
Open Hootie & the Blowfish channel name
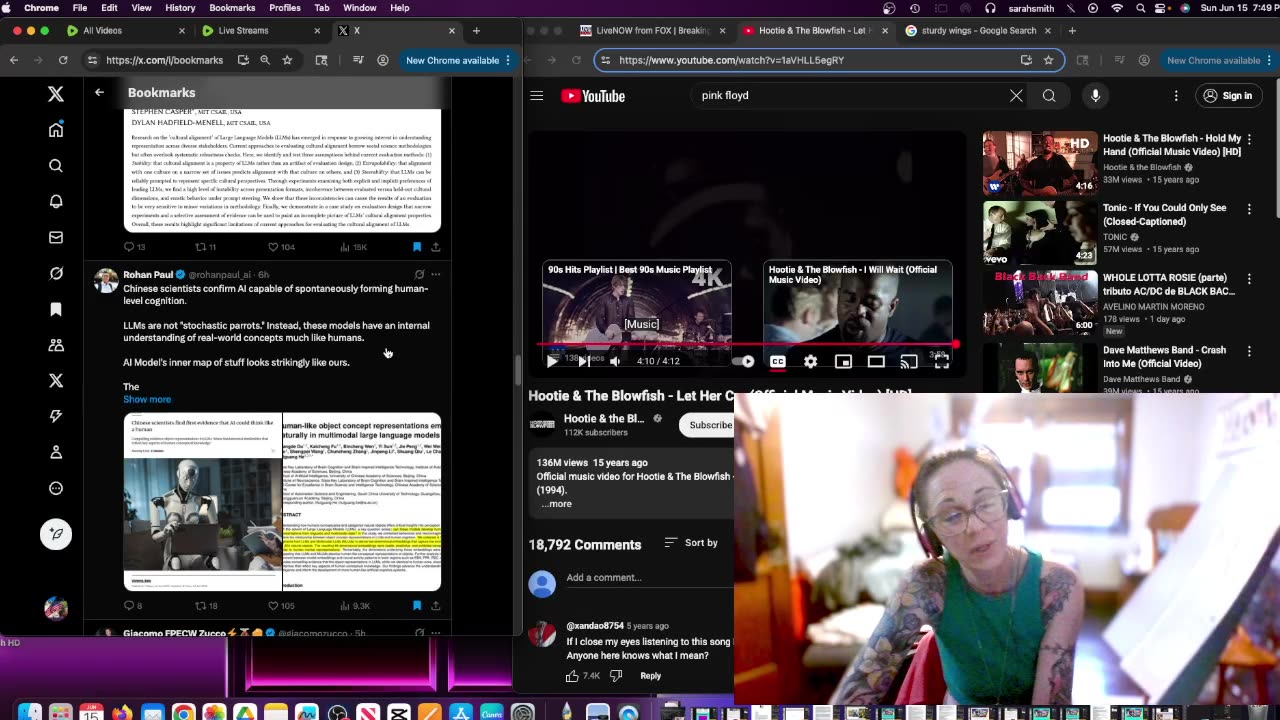point(603,419)
